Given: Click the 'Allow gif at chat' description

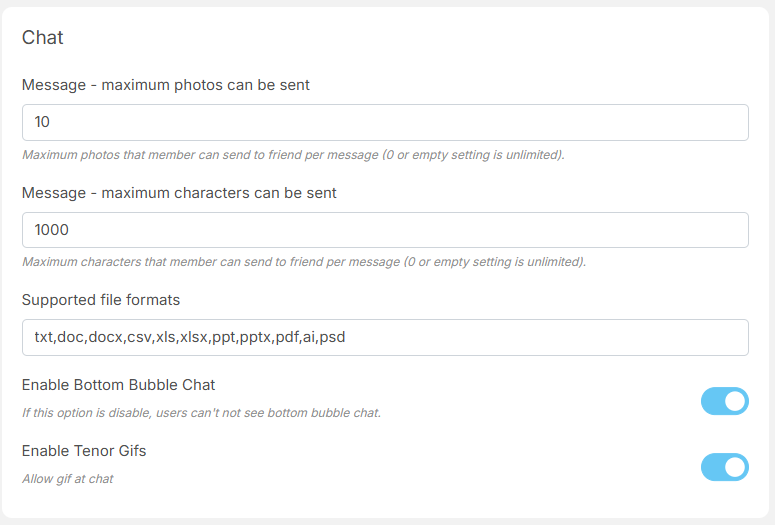Looking at the screenshot, I should click(68, 479).
